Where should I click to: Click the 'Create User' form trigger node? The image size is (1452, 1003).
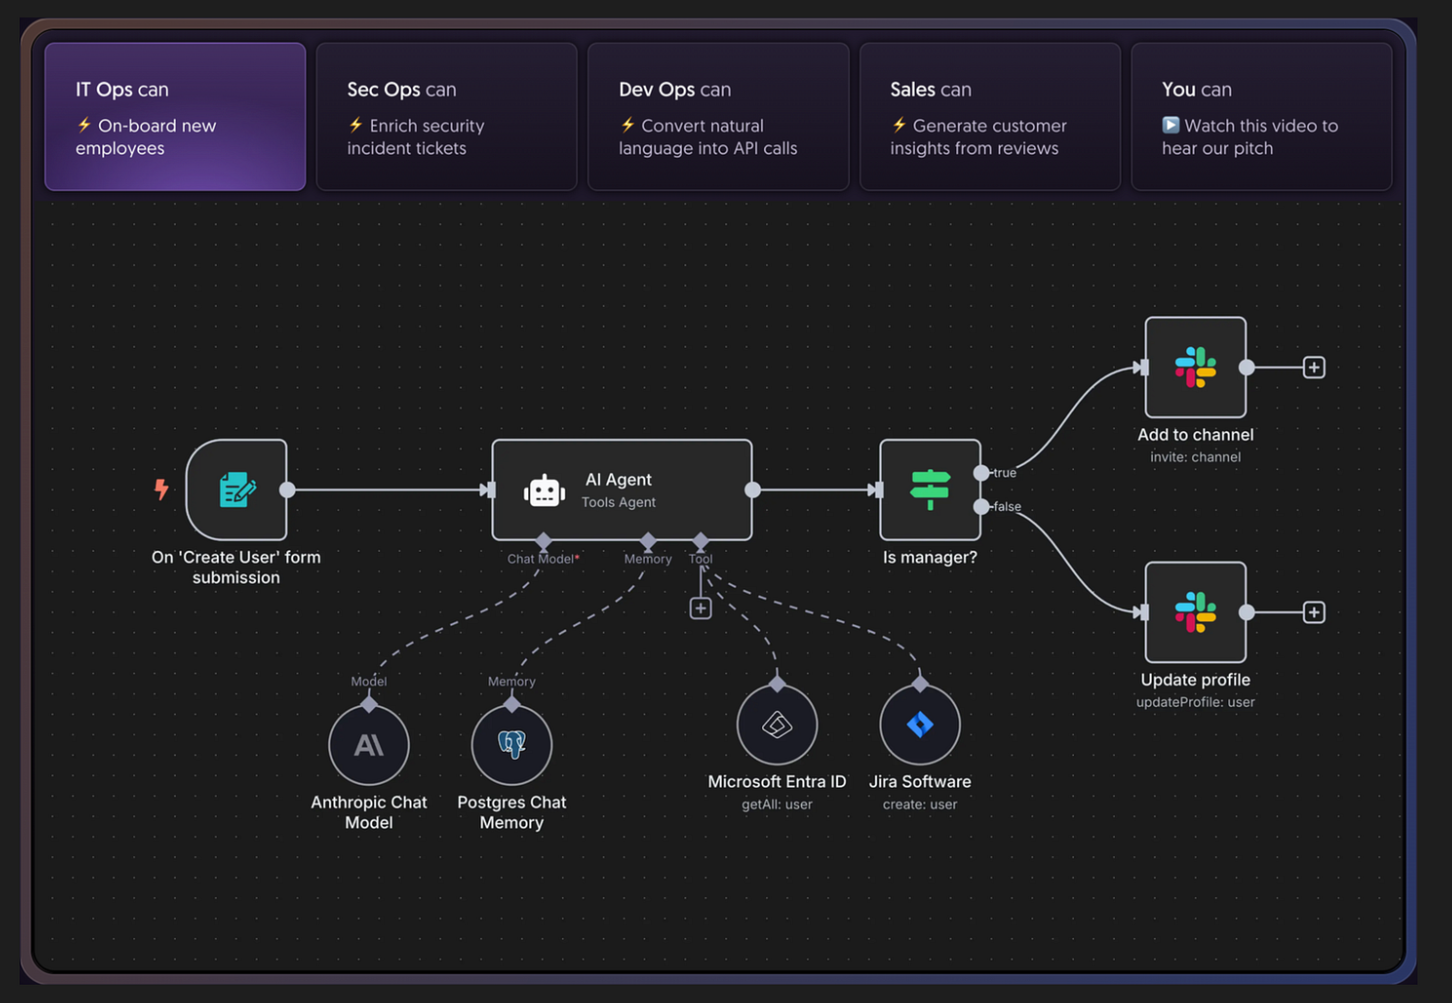point(236,490)
